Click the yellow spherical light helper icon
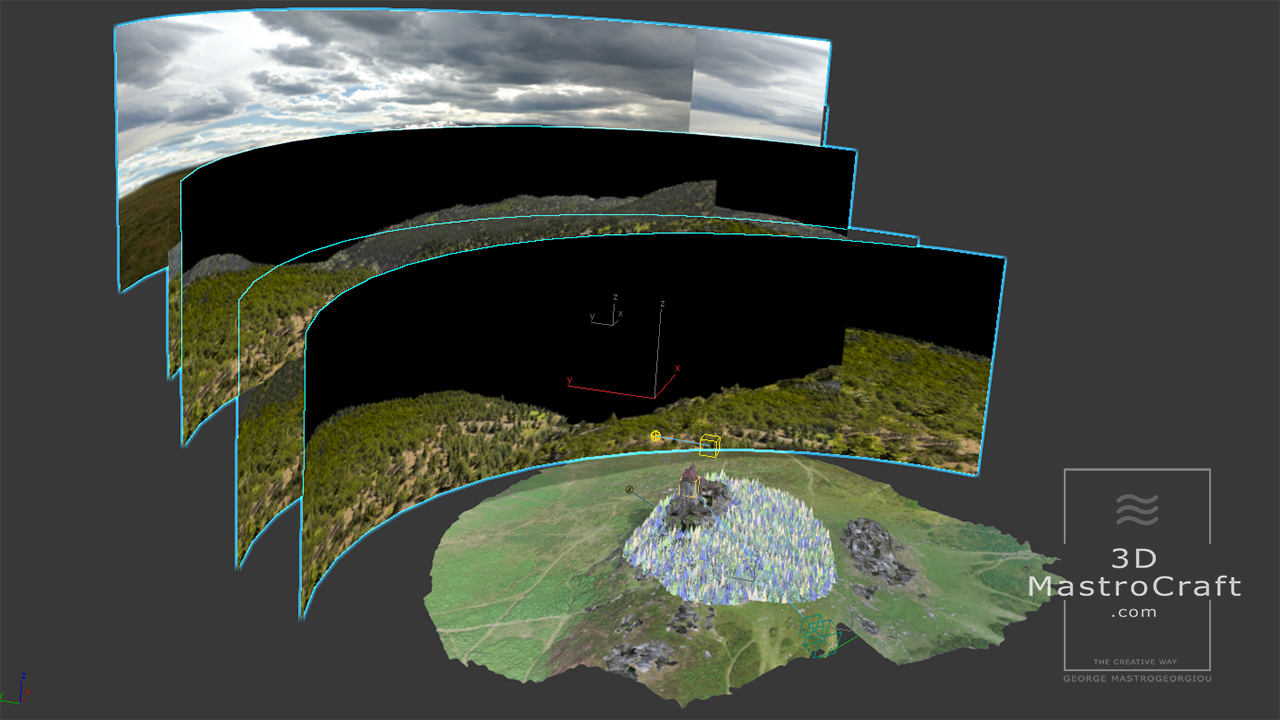 click(x=656, y=436)
